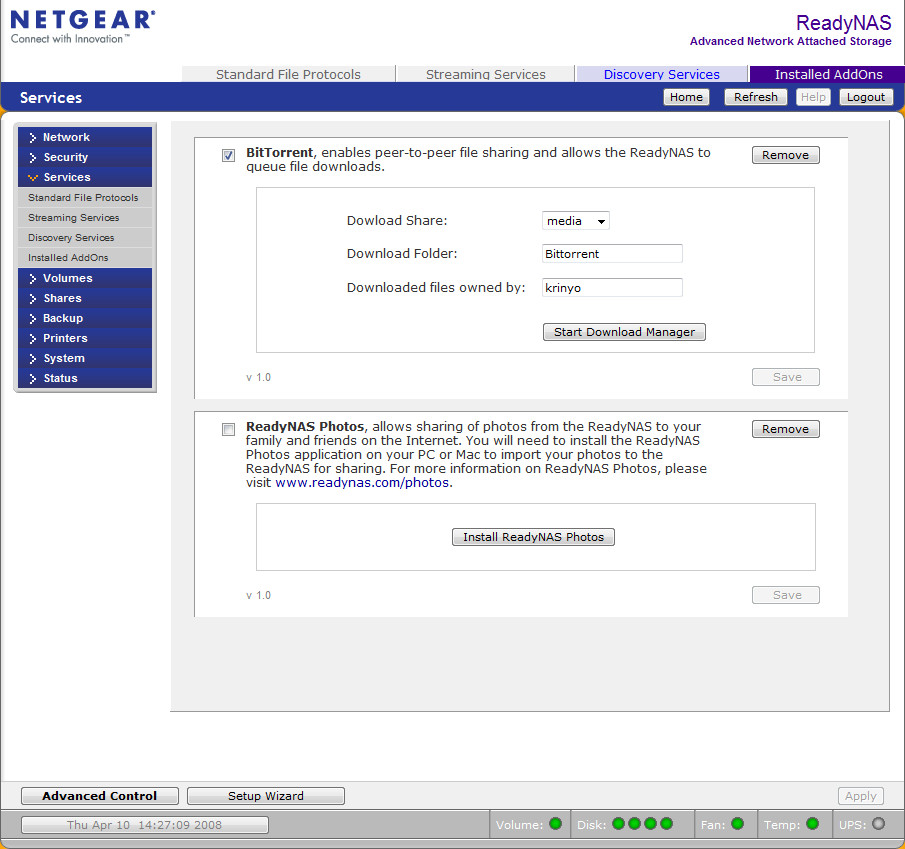Screen dimensions: 905x849
Task: Open Streaming Services in sidebar
Action: (x=85, y=218)
